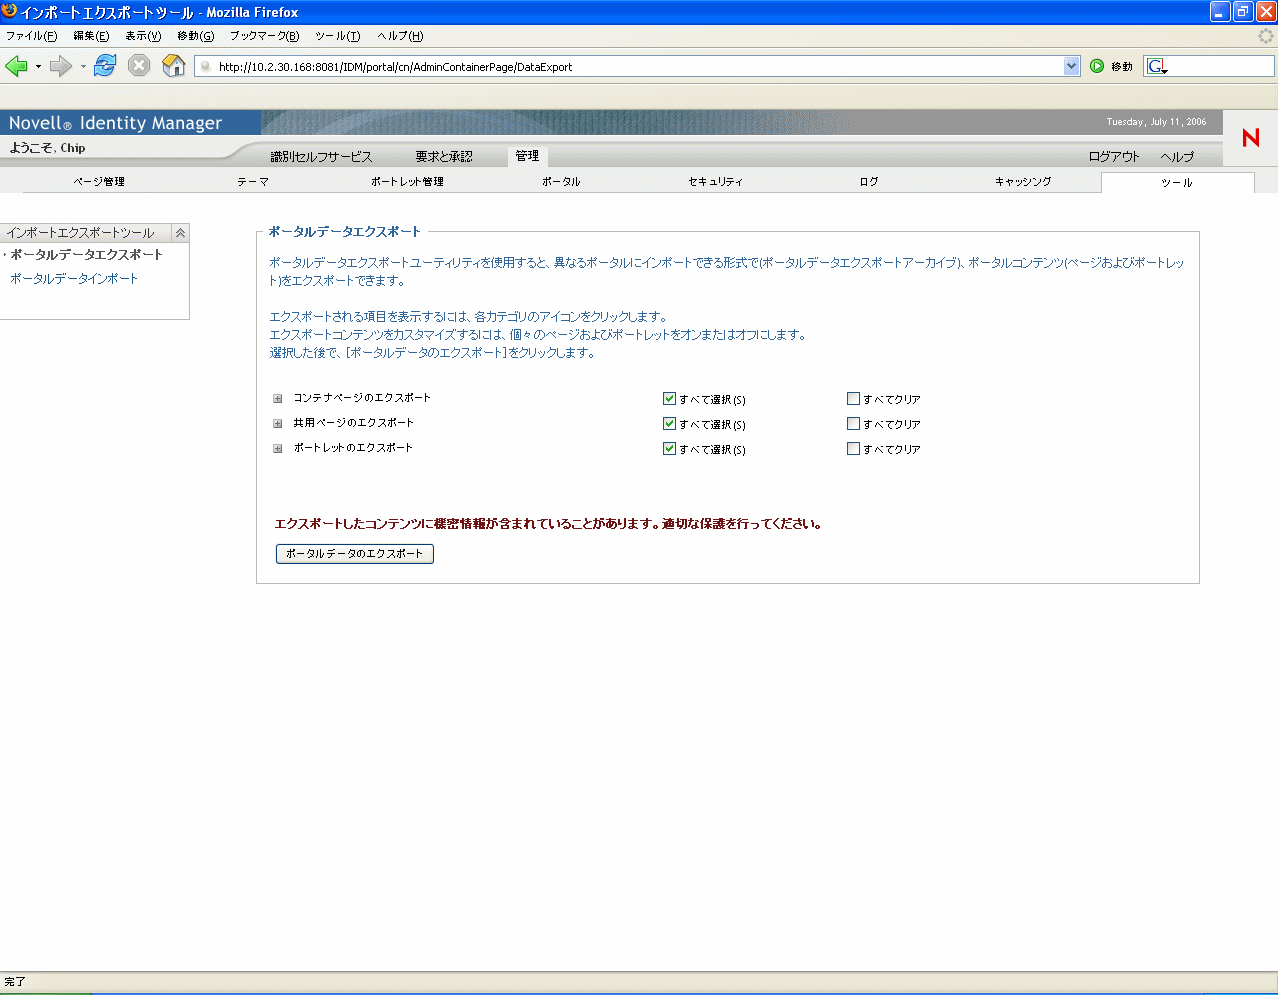Click the ようこそ, Chip greeting text
The height and width of the screenshot is (995, 1278).
click(47, 148)
